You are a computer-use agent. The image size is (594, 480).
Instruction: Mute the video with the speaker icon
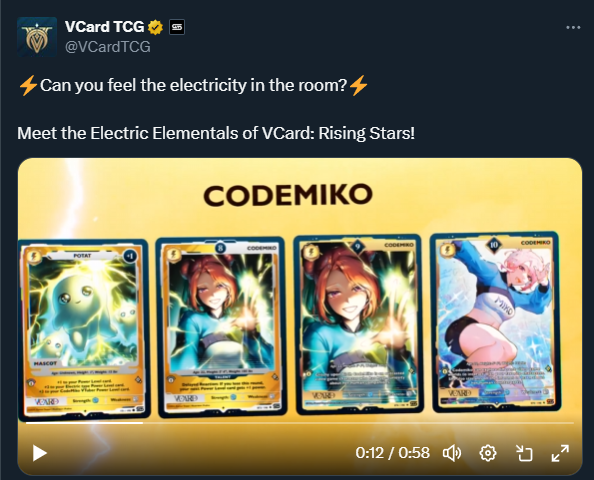452,453
